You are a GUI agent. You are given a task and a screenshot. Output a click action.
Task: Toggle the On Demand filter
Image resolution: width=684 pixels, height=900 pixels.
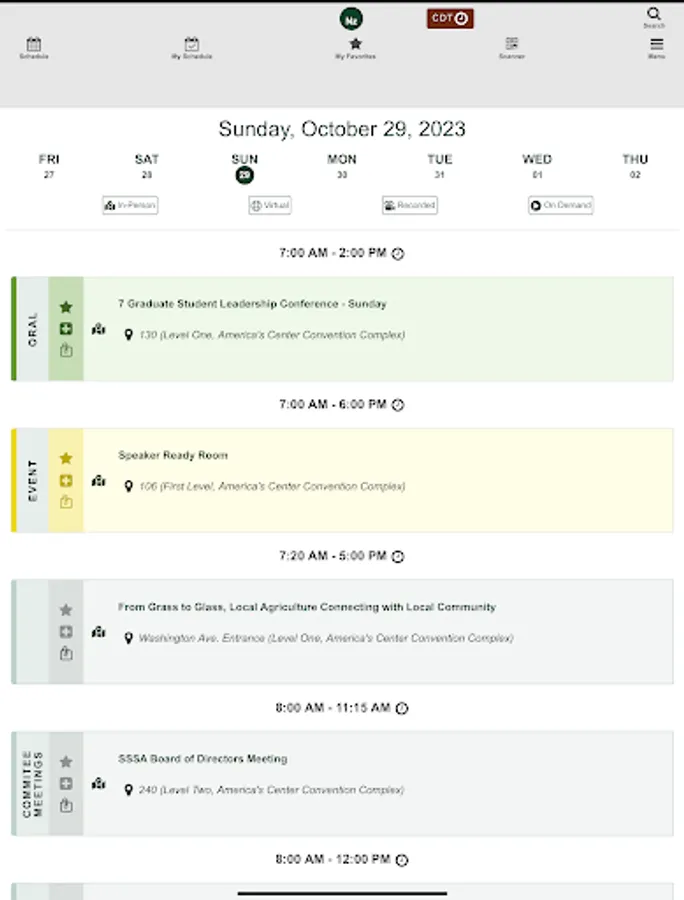click(561, 205)
